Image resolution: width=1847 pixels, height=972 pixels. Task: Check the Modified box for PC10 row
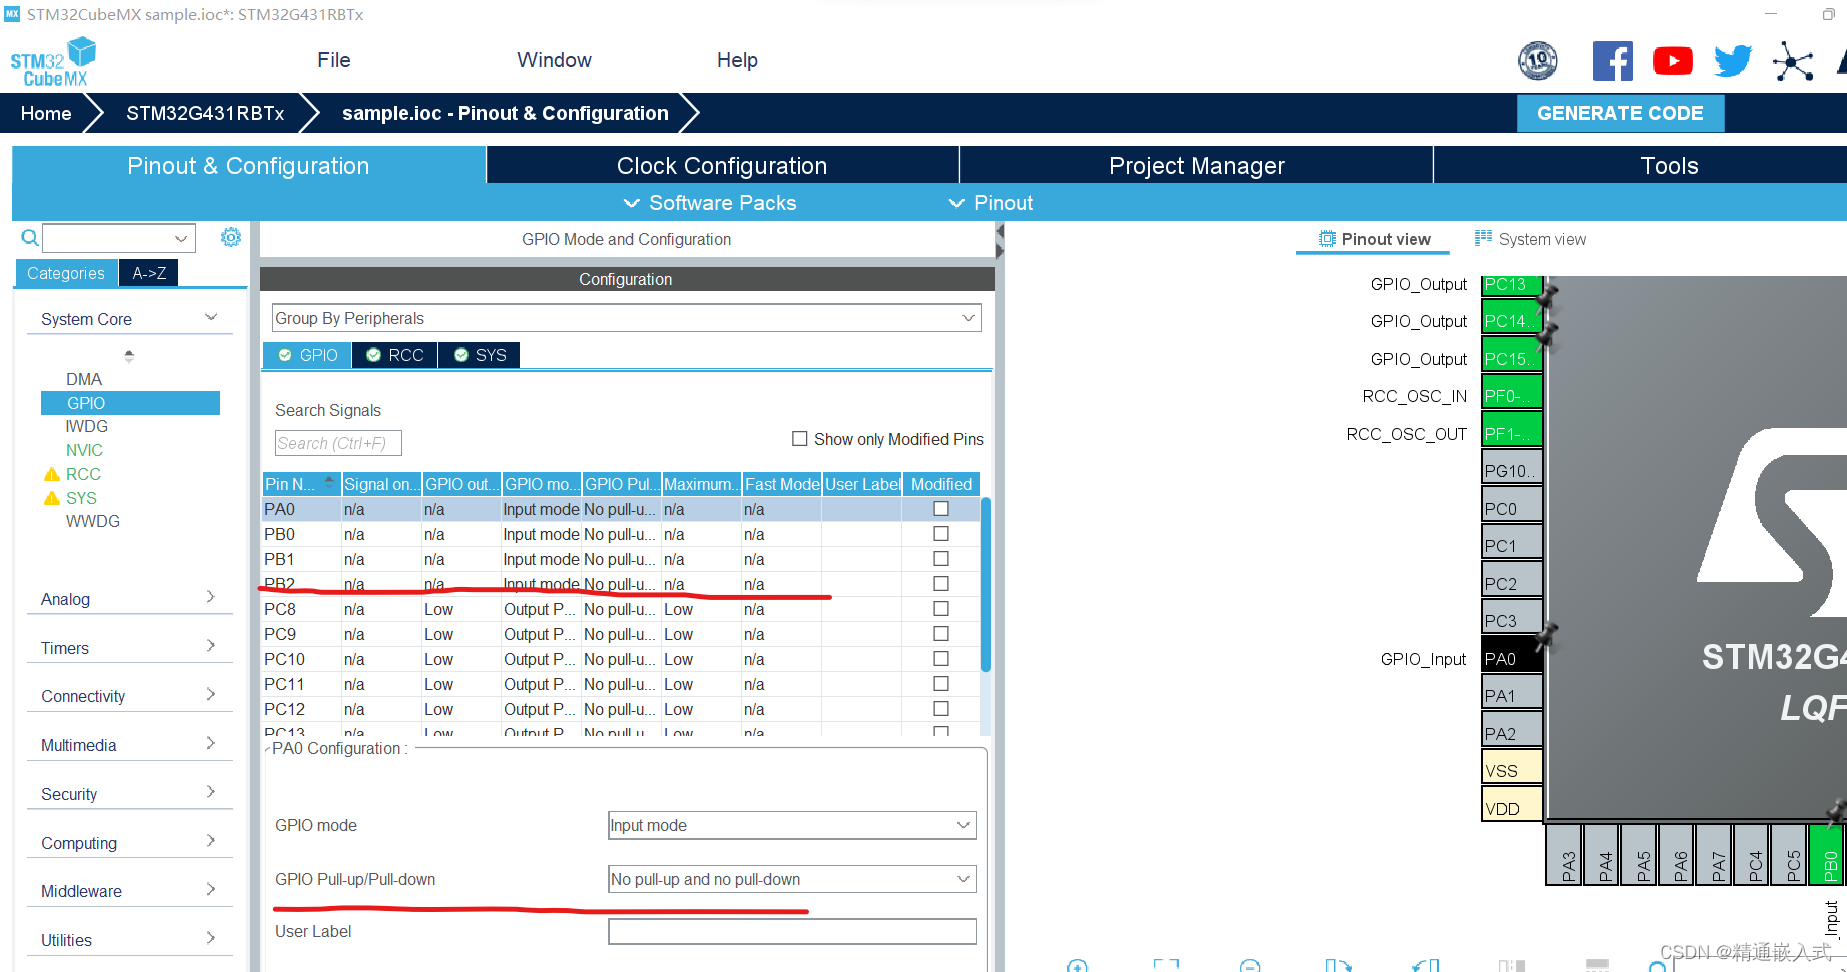(x=941, y=659)
